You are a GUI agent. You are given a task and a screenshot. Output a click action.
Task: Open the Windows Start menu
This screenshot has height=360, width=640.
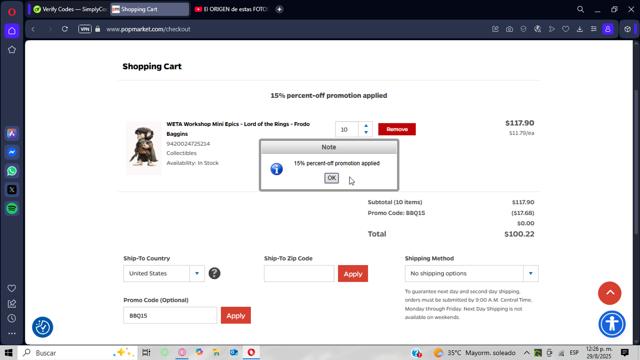[8, 353]
